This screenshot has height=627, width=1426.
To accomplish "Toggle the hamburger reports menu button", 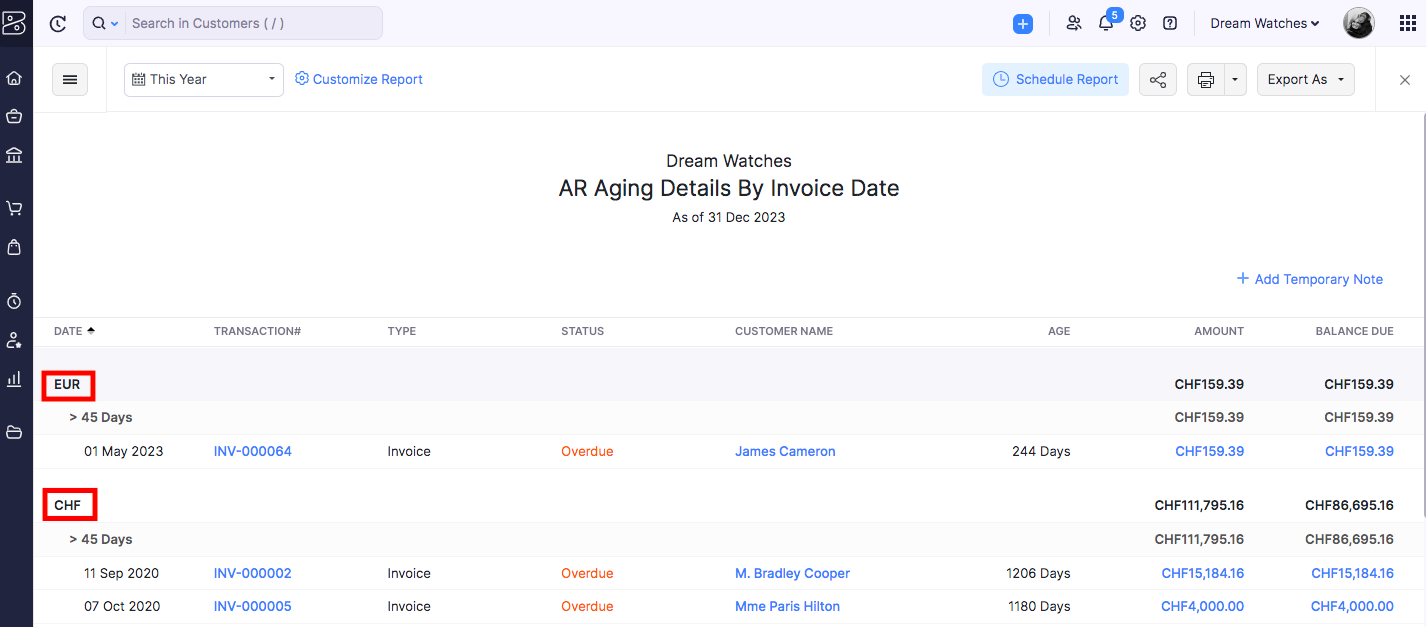I will tap(70, 80).
